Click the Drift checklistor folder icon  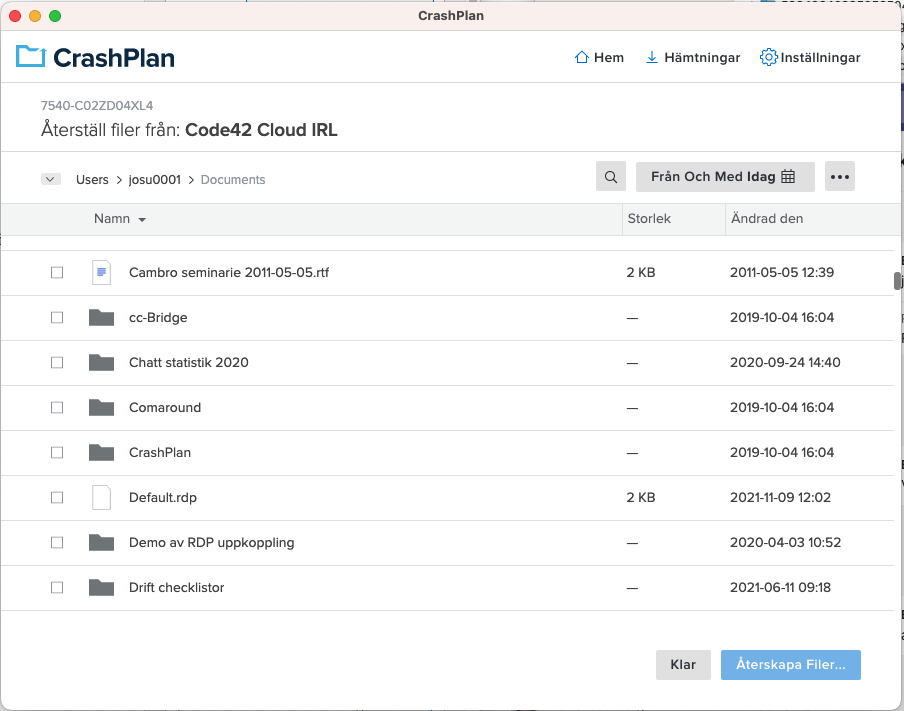[x=101, y=587]
